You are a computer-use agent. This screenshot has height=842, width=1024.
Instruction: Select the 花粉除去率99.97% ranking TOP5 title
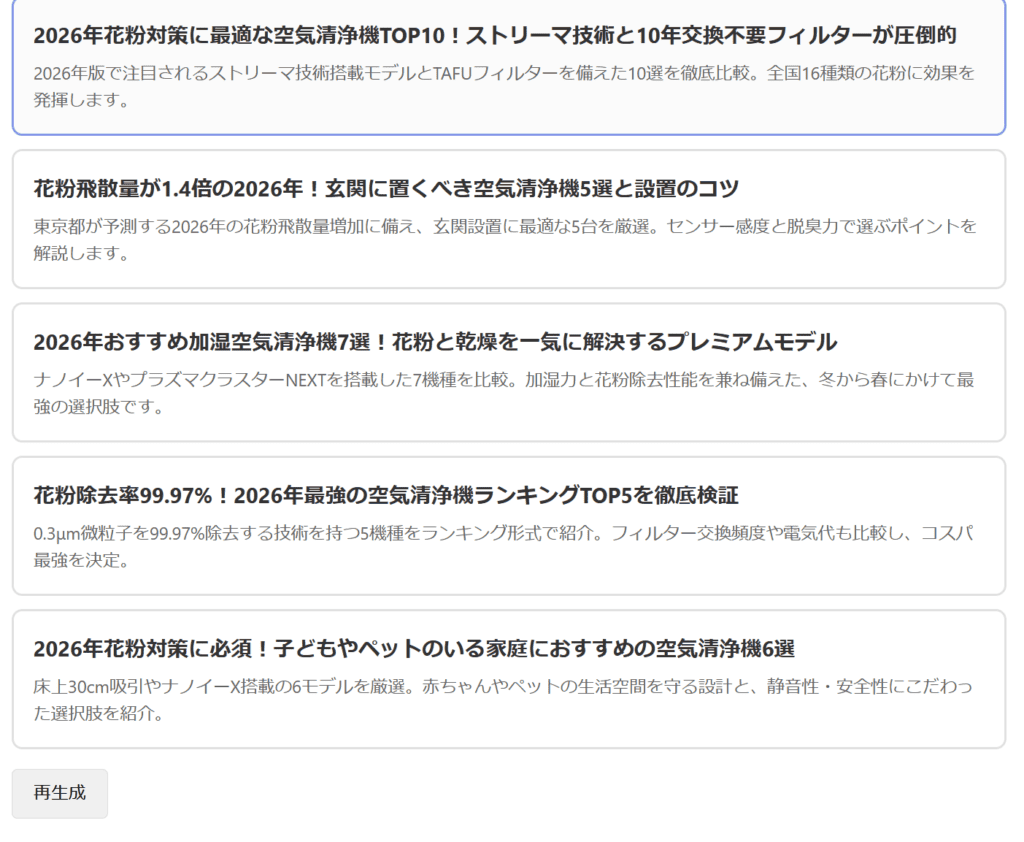[385, 495]
